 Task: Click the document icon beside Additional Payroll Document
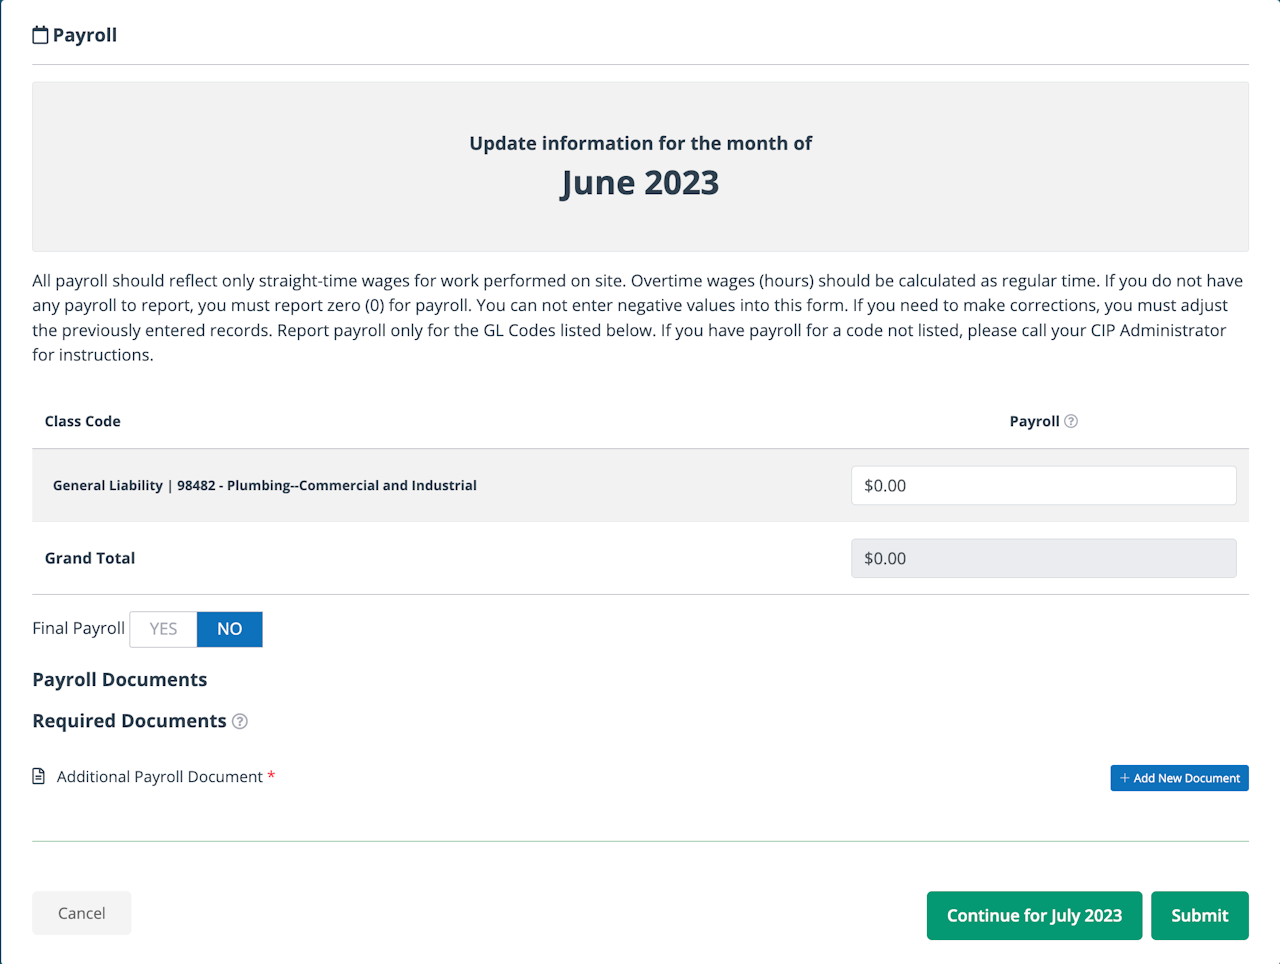point(39,777)
